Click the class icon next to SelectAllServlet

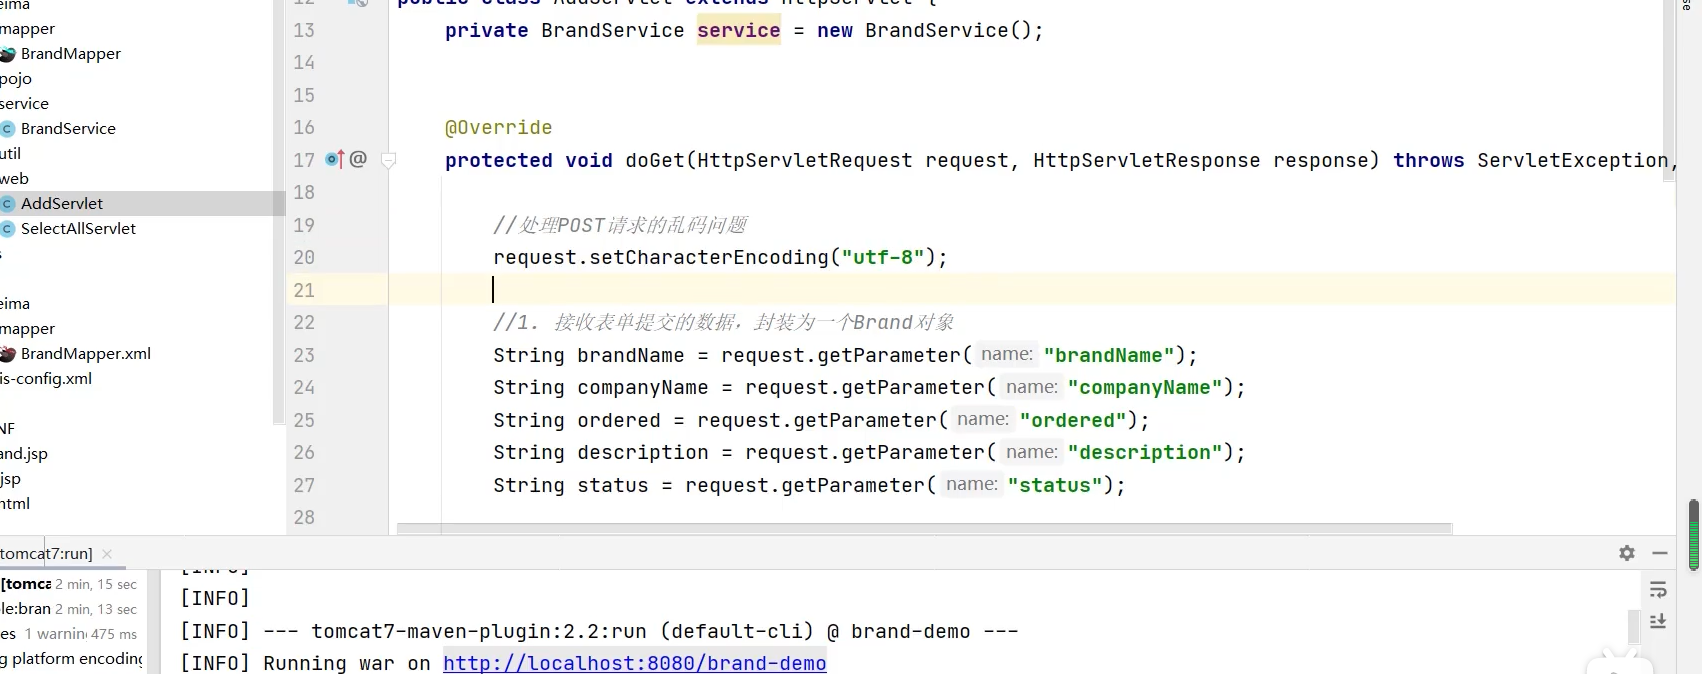pos(8,229)
